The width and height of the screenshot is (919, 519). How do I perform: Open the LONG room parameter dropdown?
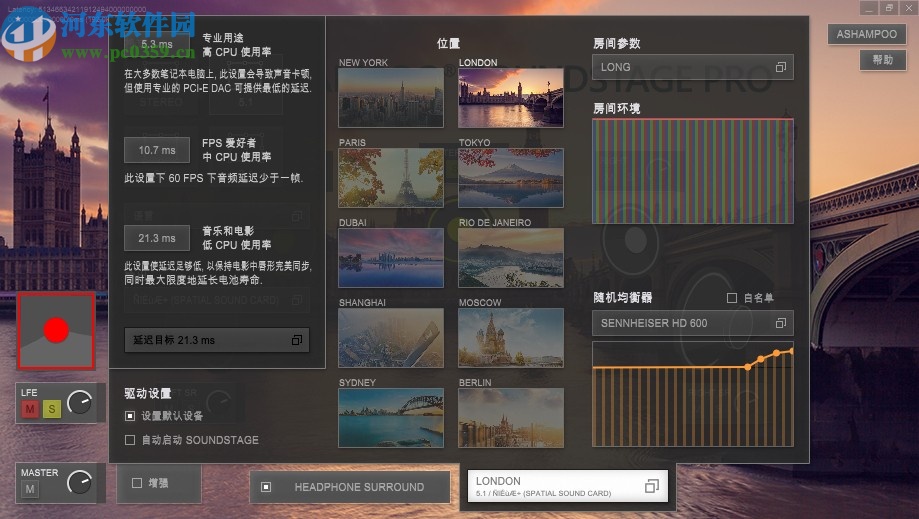[693, 67]
